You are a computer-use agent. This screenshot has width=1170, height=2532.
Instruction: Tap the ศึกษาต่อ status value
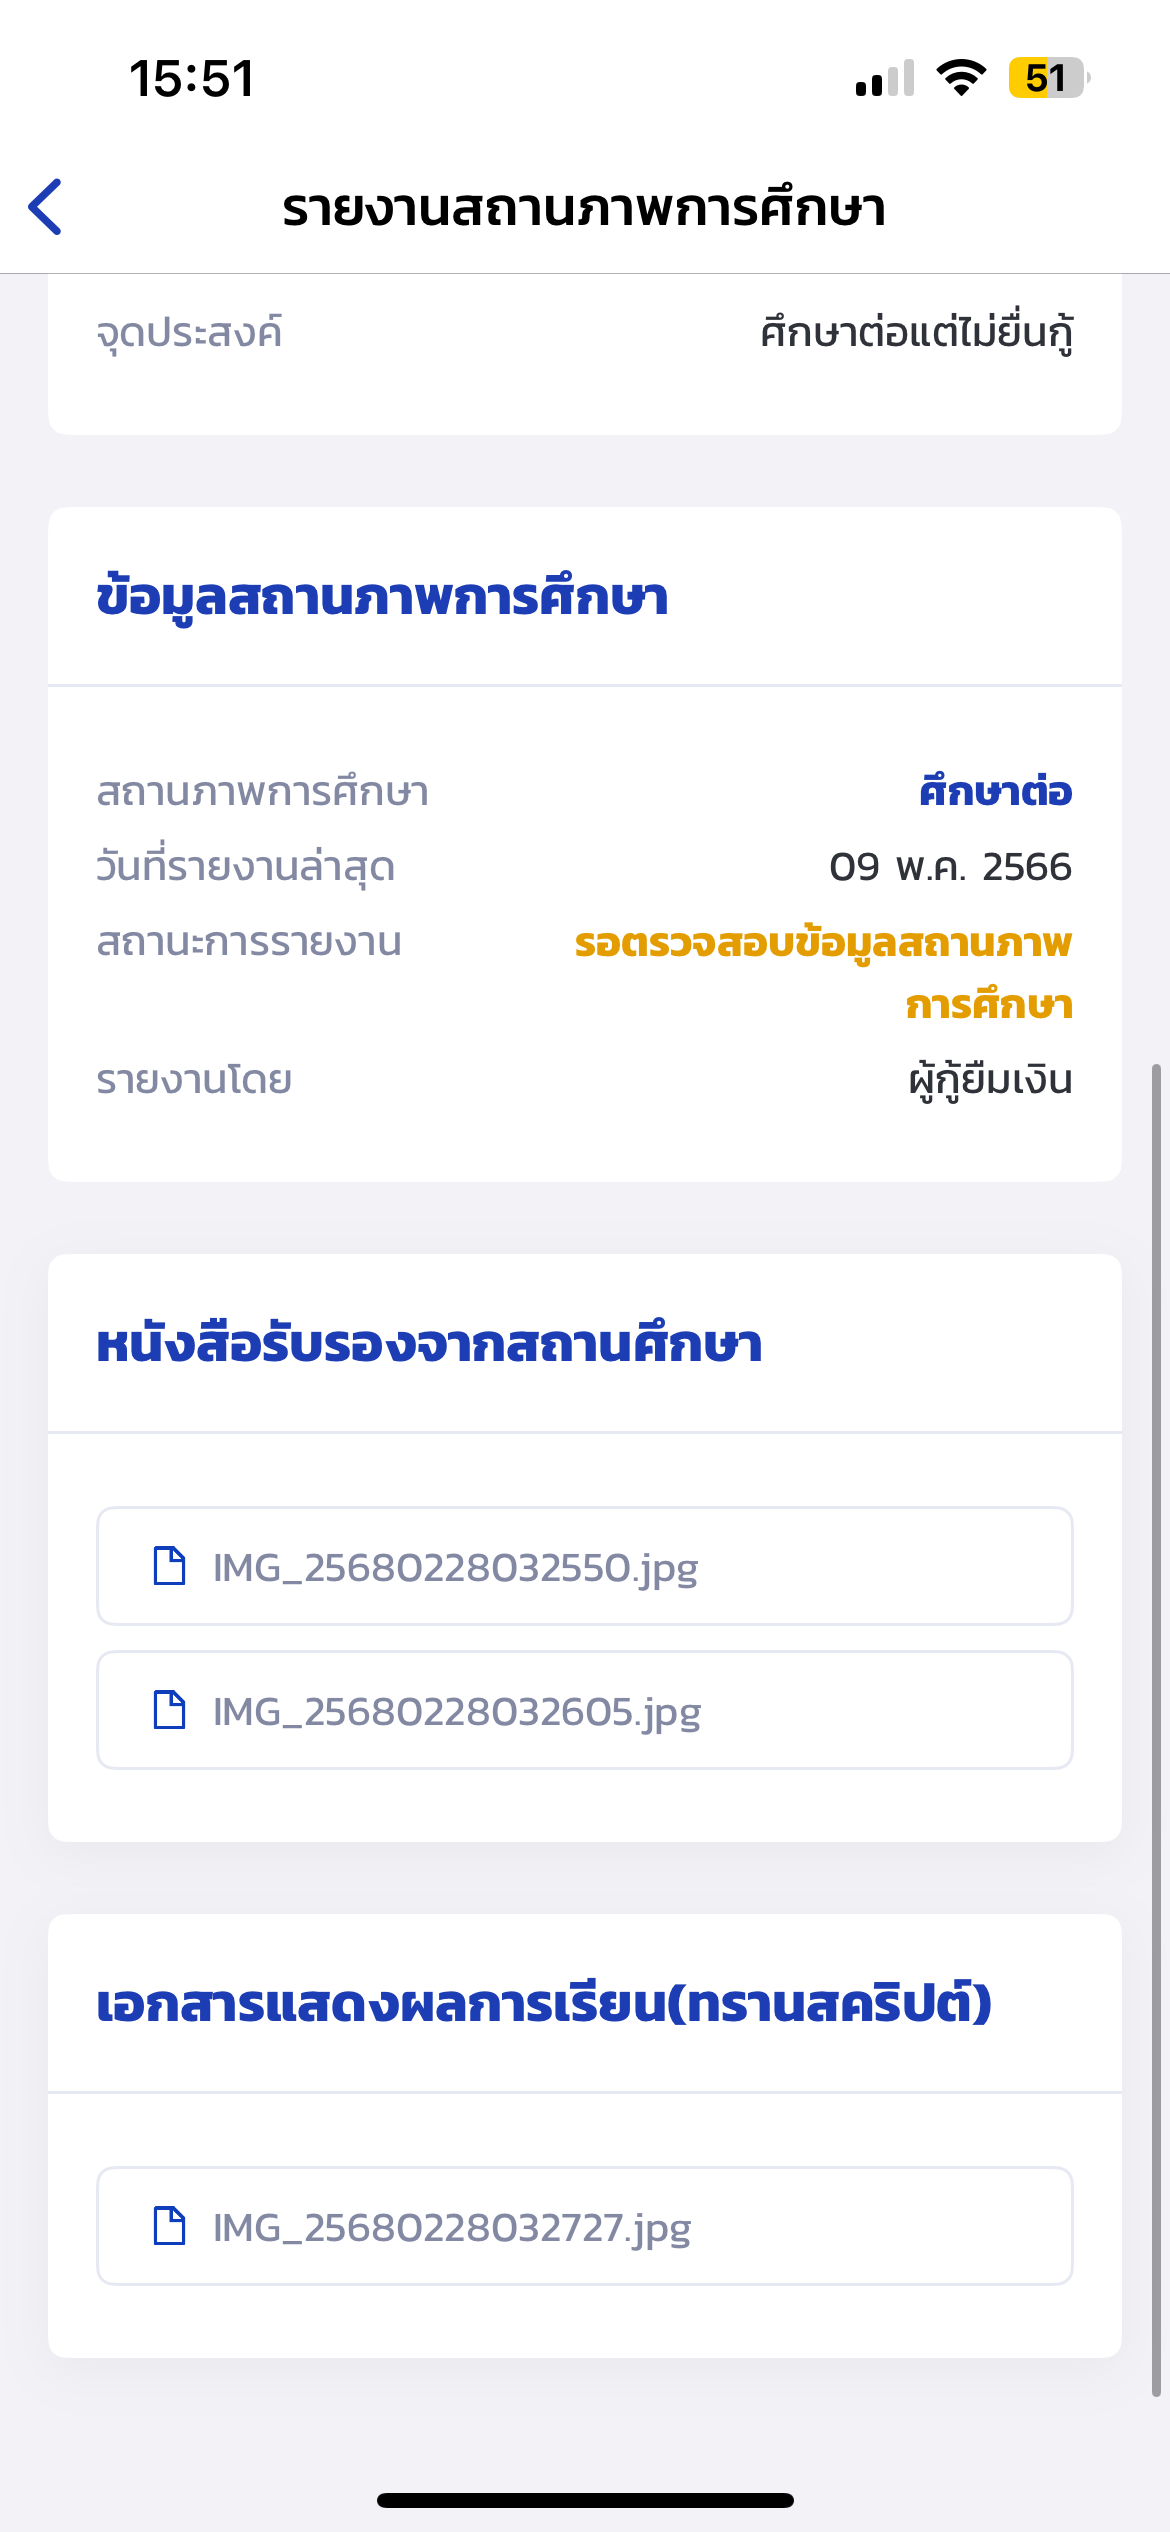pyautogui.click(x=996, y=791)
